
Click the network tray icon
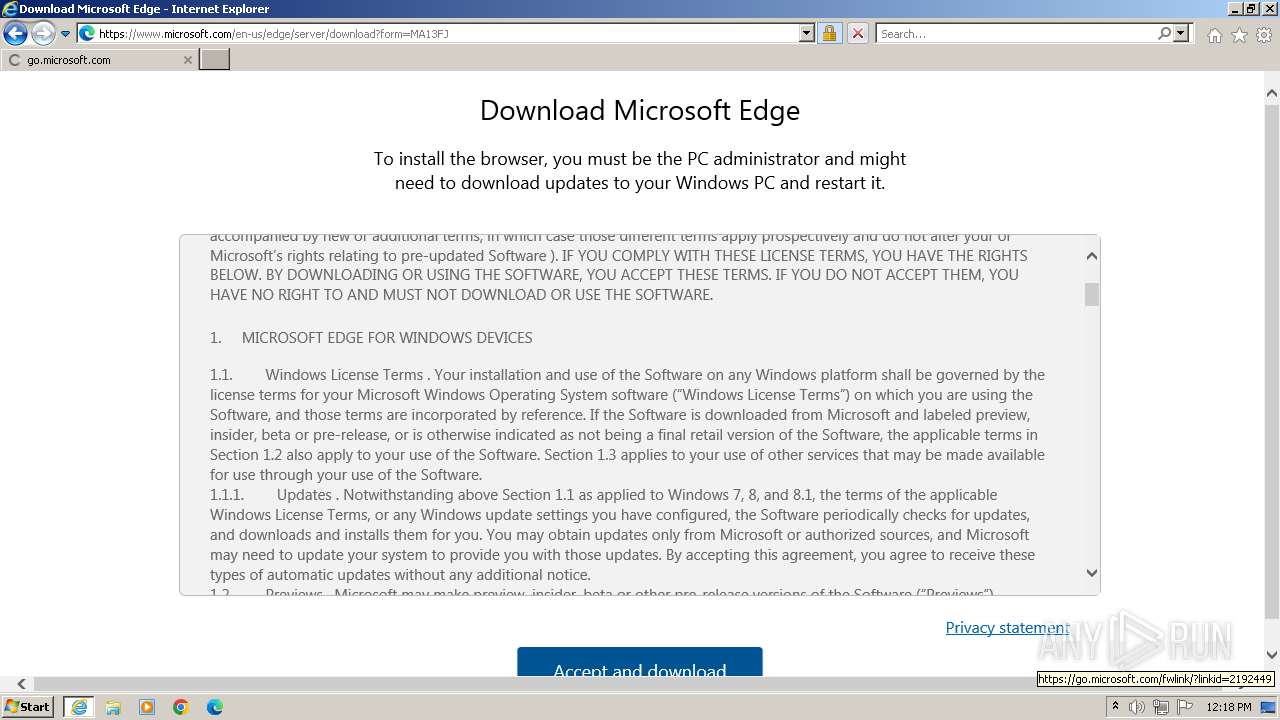[1161, 707]
